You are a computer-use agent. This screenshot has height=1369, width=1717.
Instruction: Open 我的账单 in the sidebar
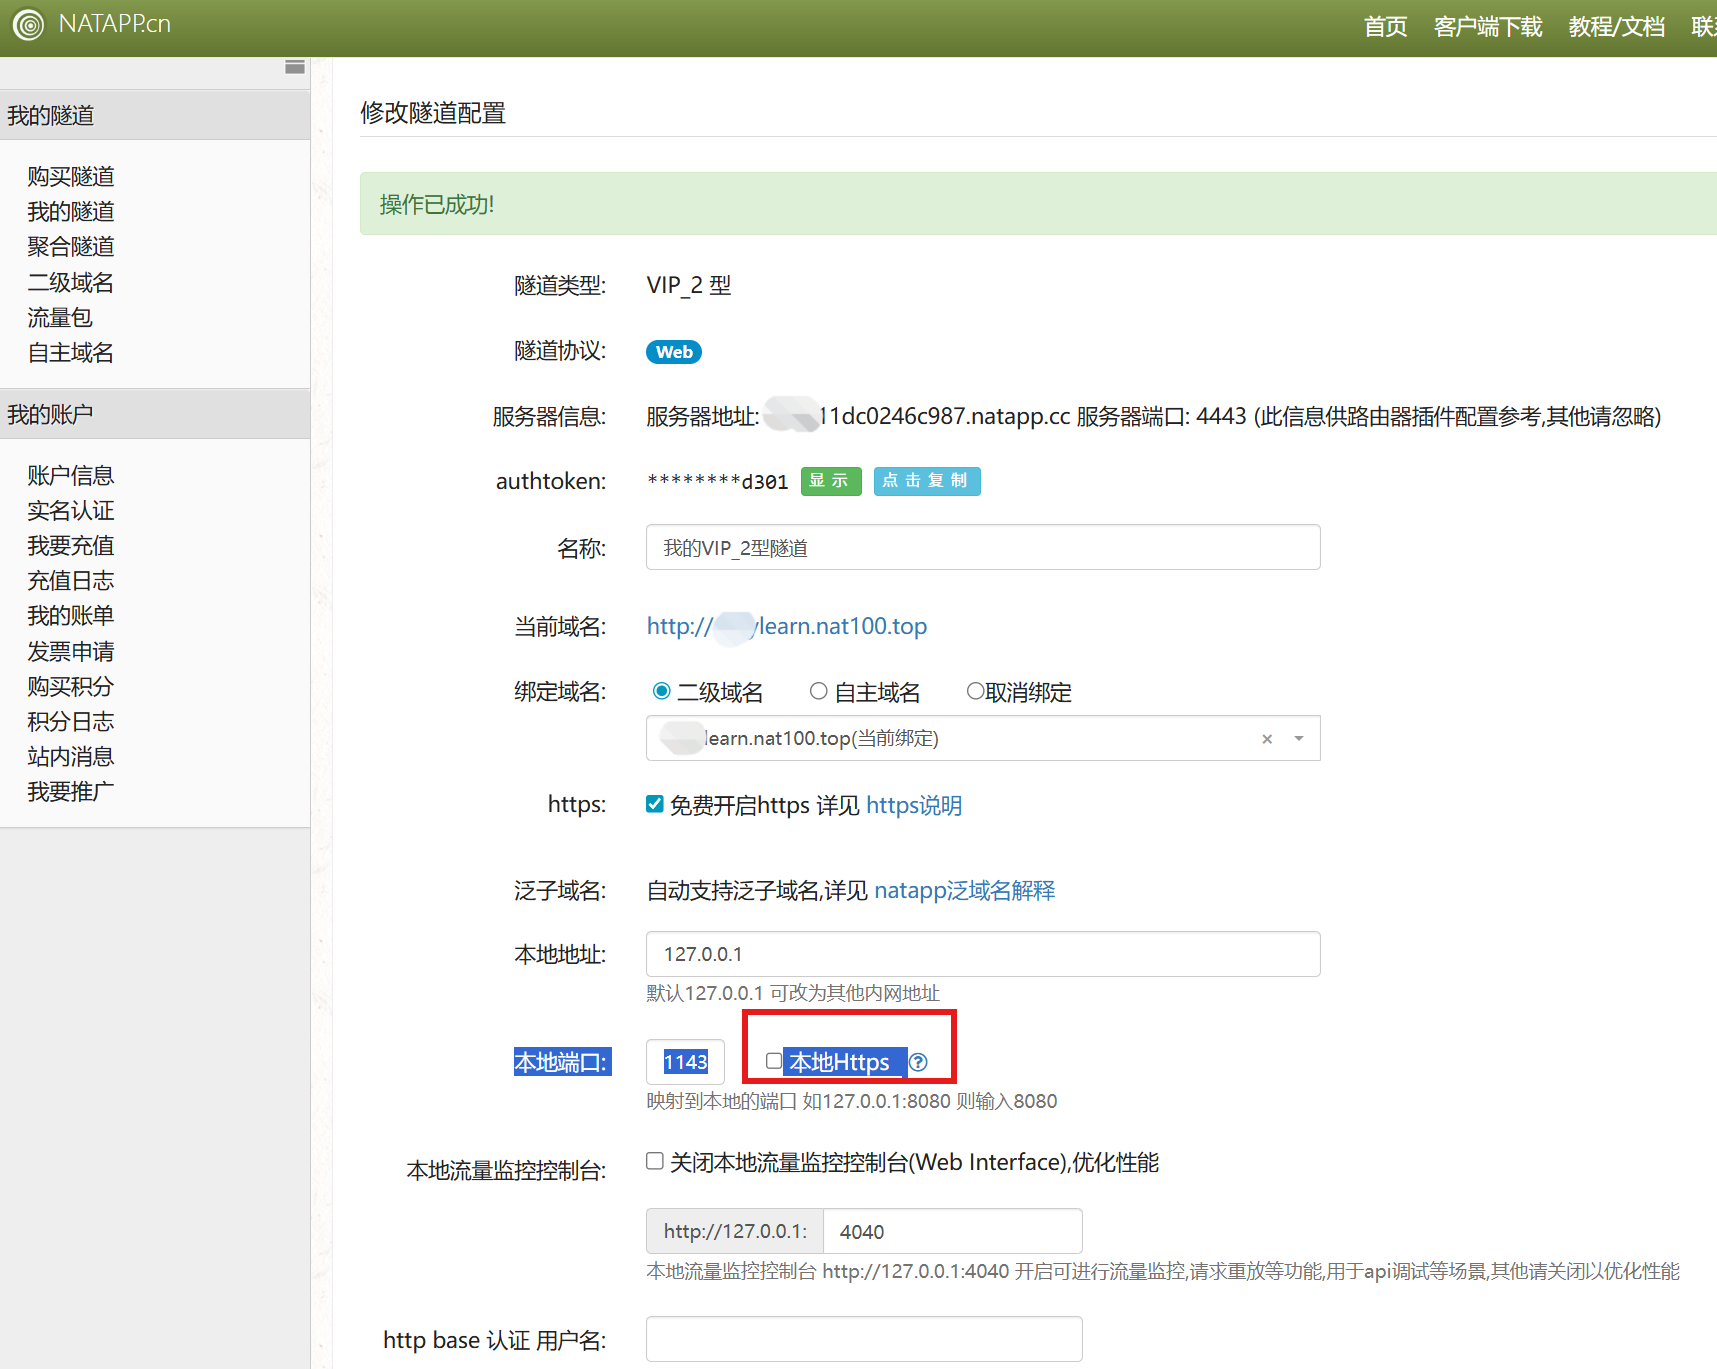coord(71,615)
